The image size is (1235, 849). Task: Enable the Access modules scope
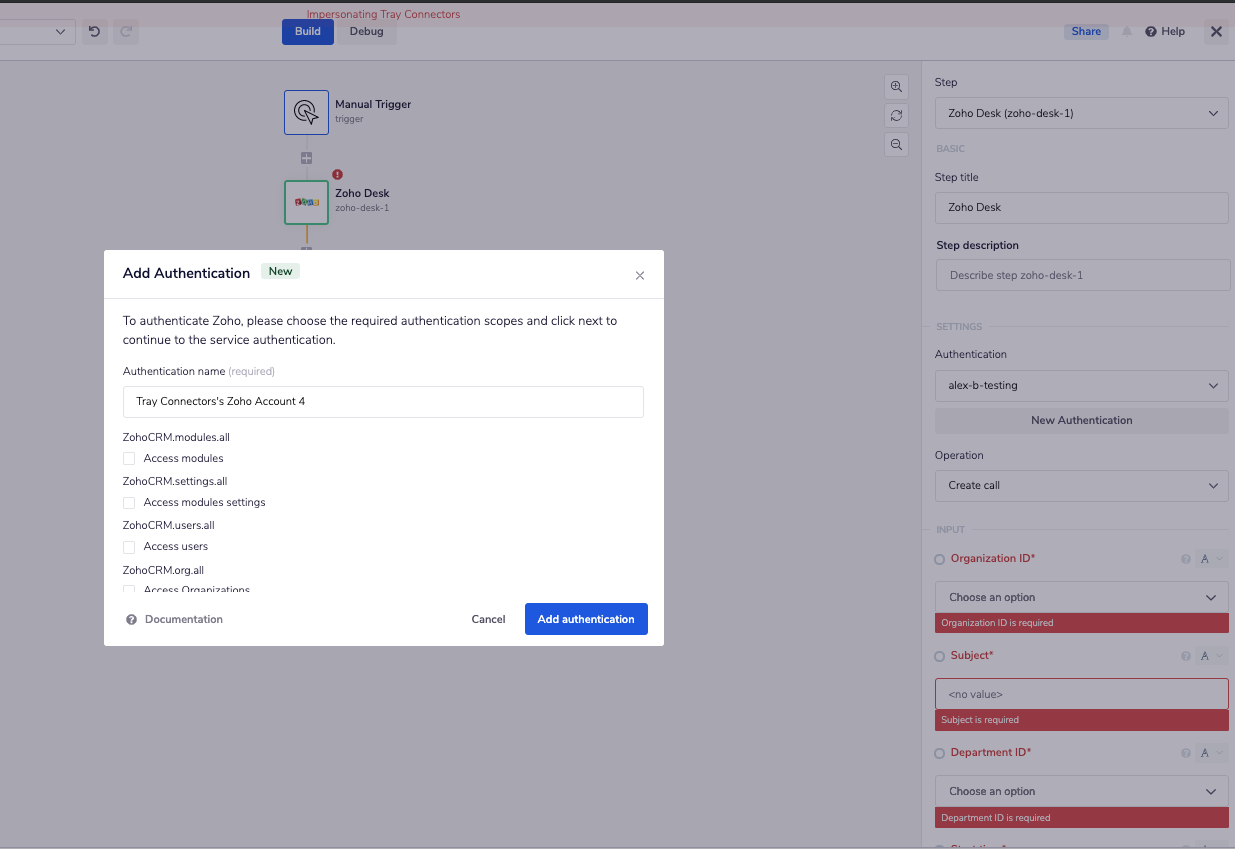coord(129,458)
